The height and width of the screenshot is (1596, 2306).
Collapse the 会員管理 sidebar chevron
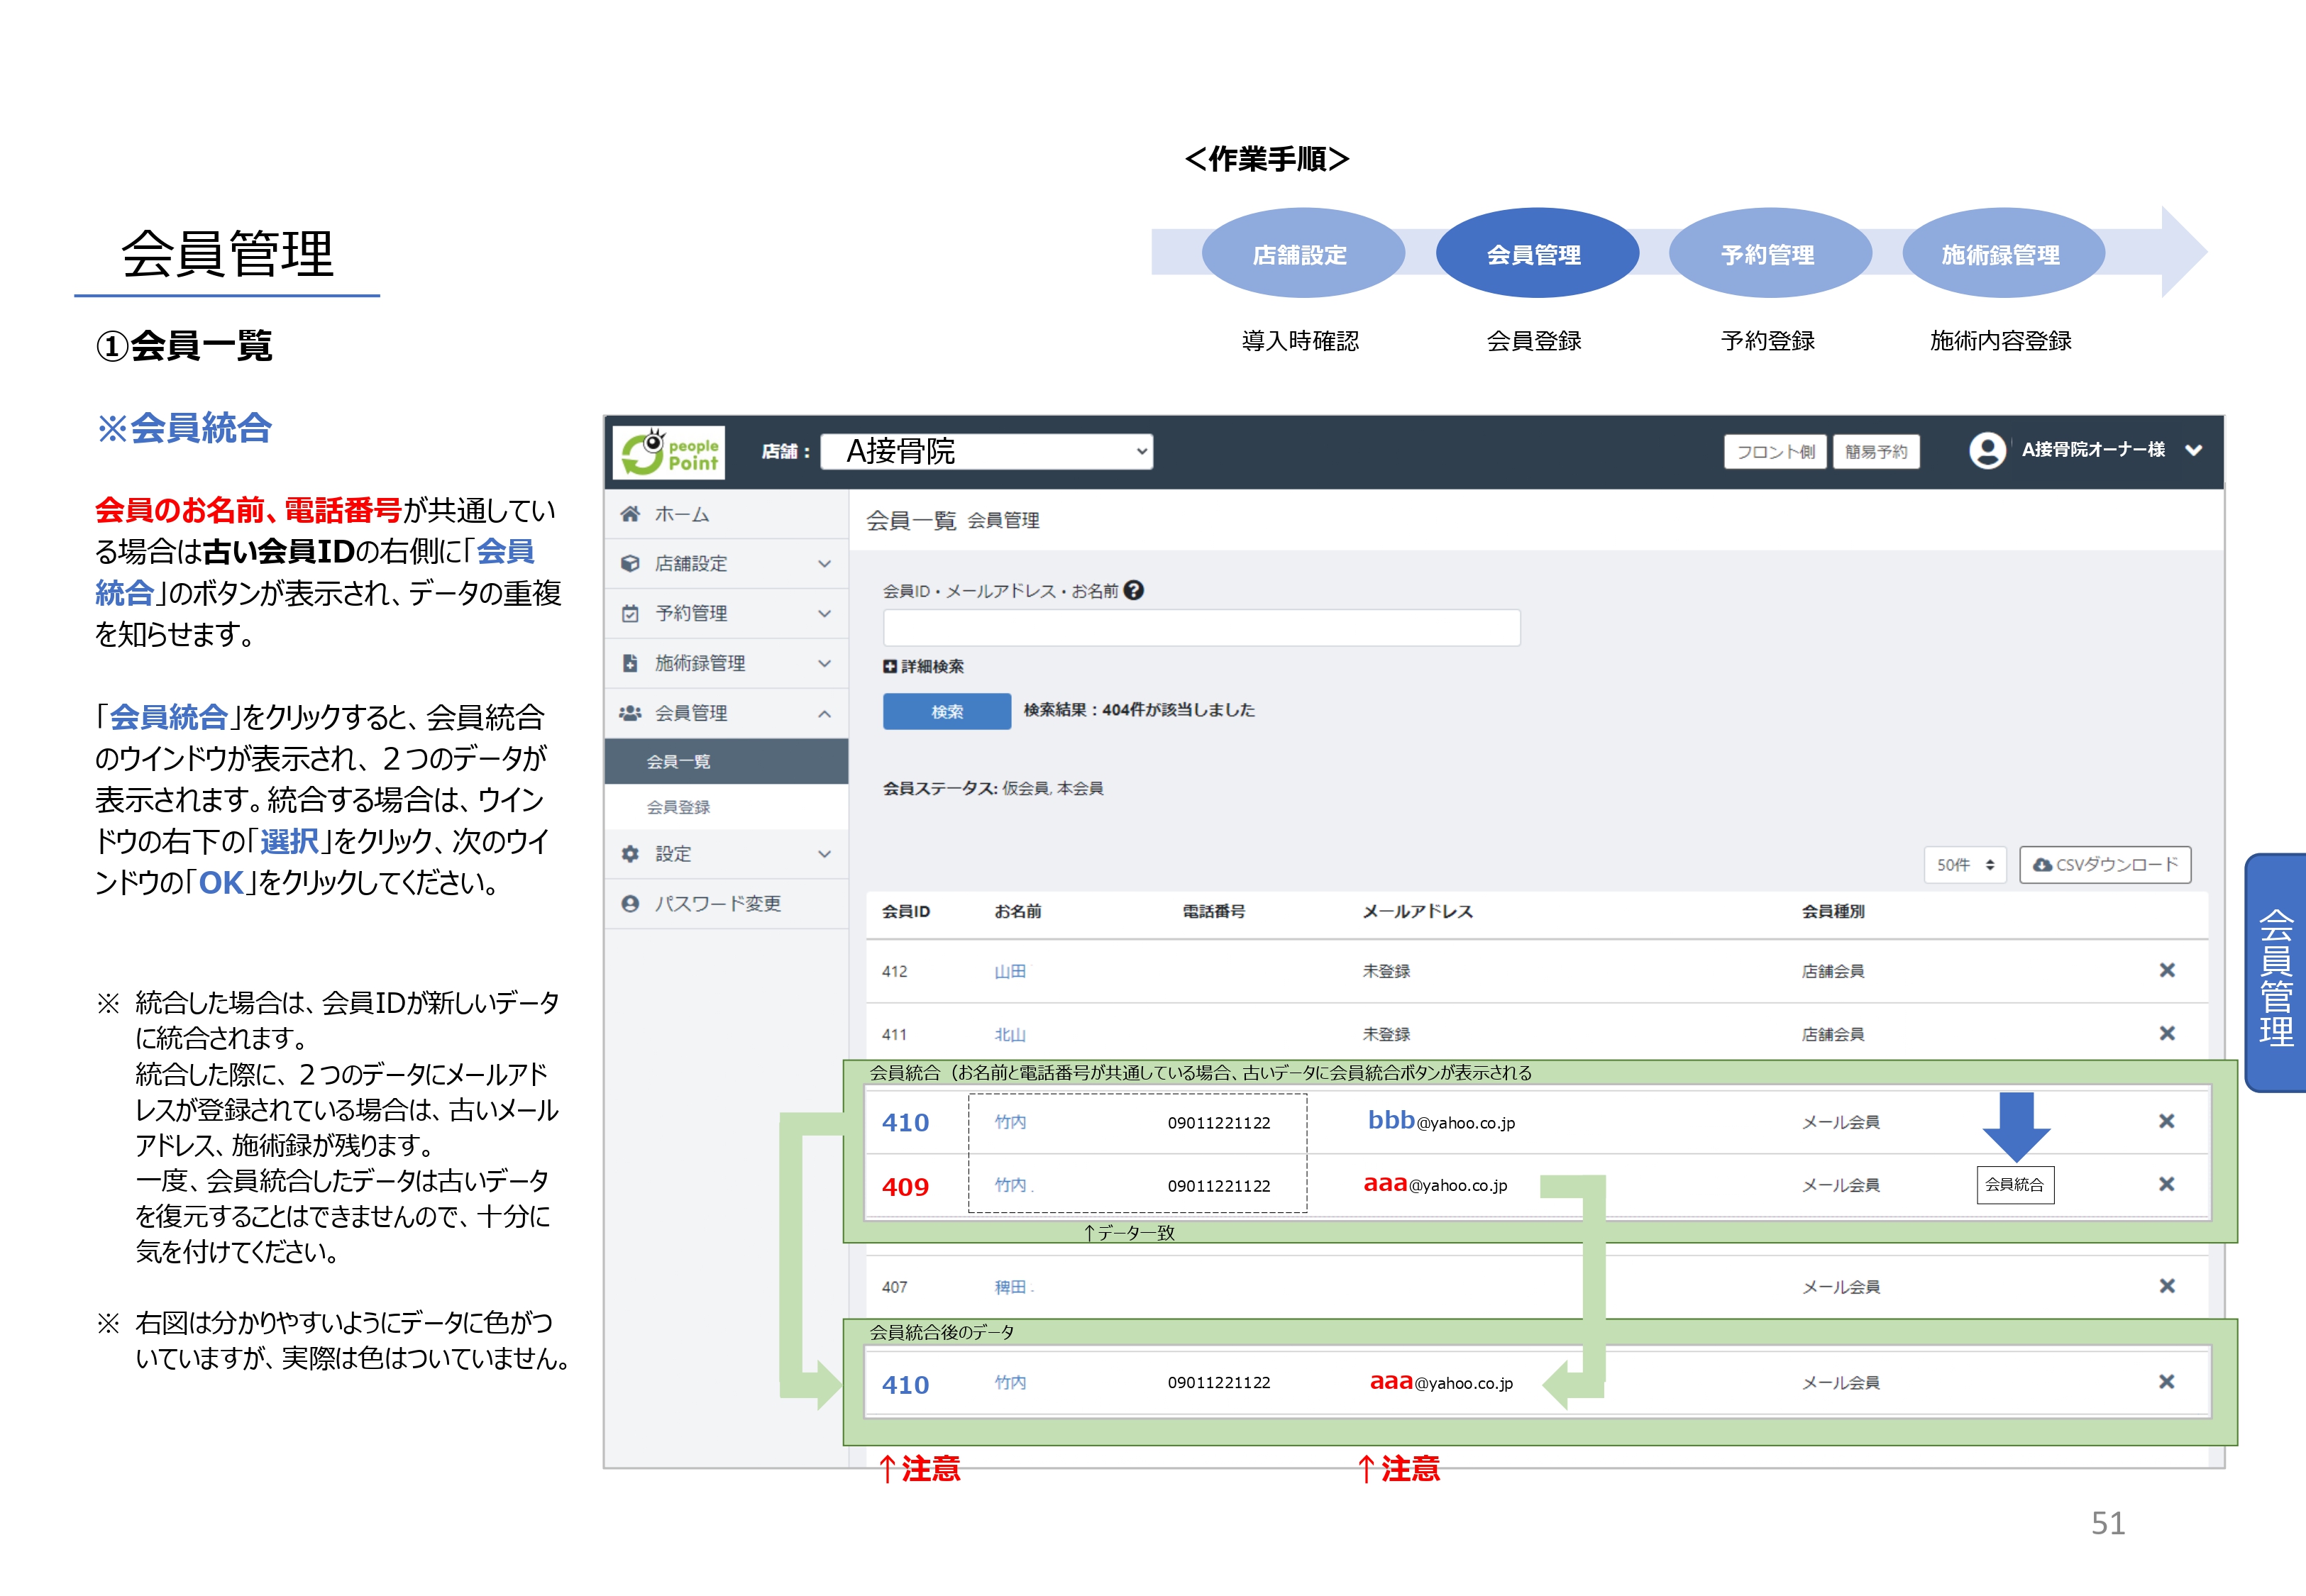coord(824,713)
